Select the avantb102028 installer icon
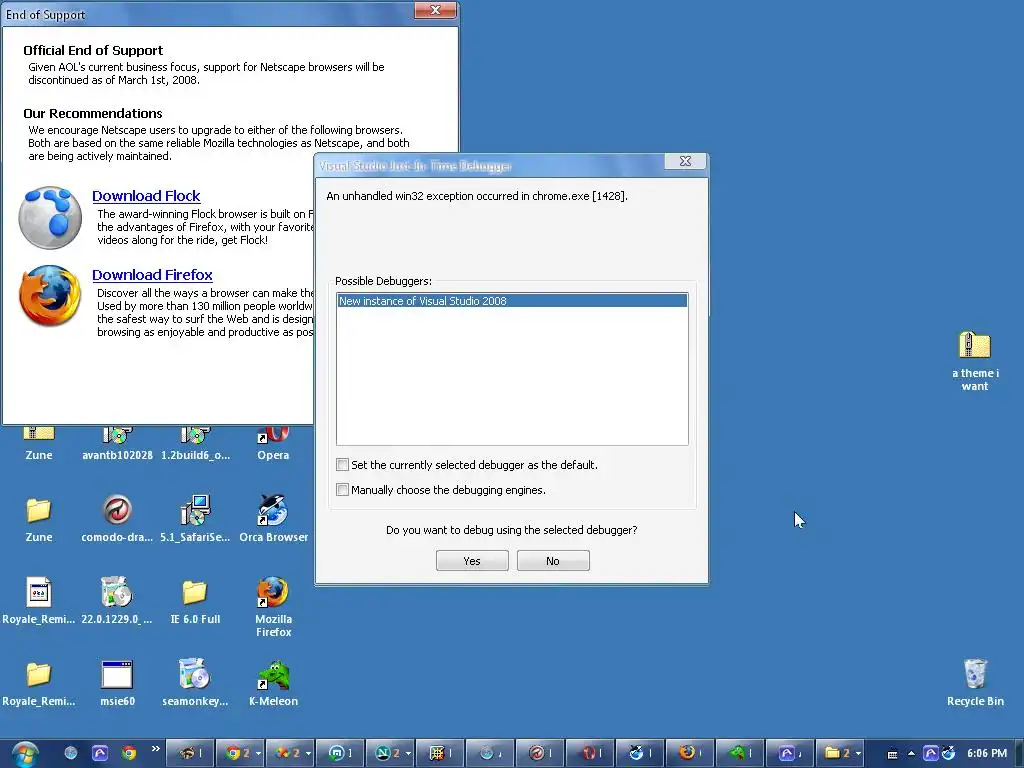 pyautogui.click(x=118, y=444)
